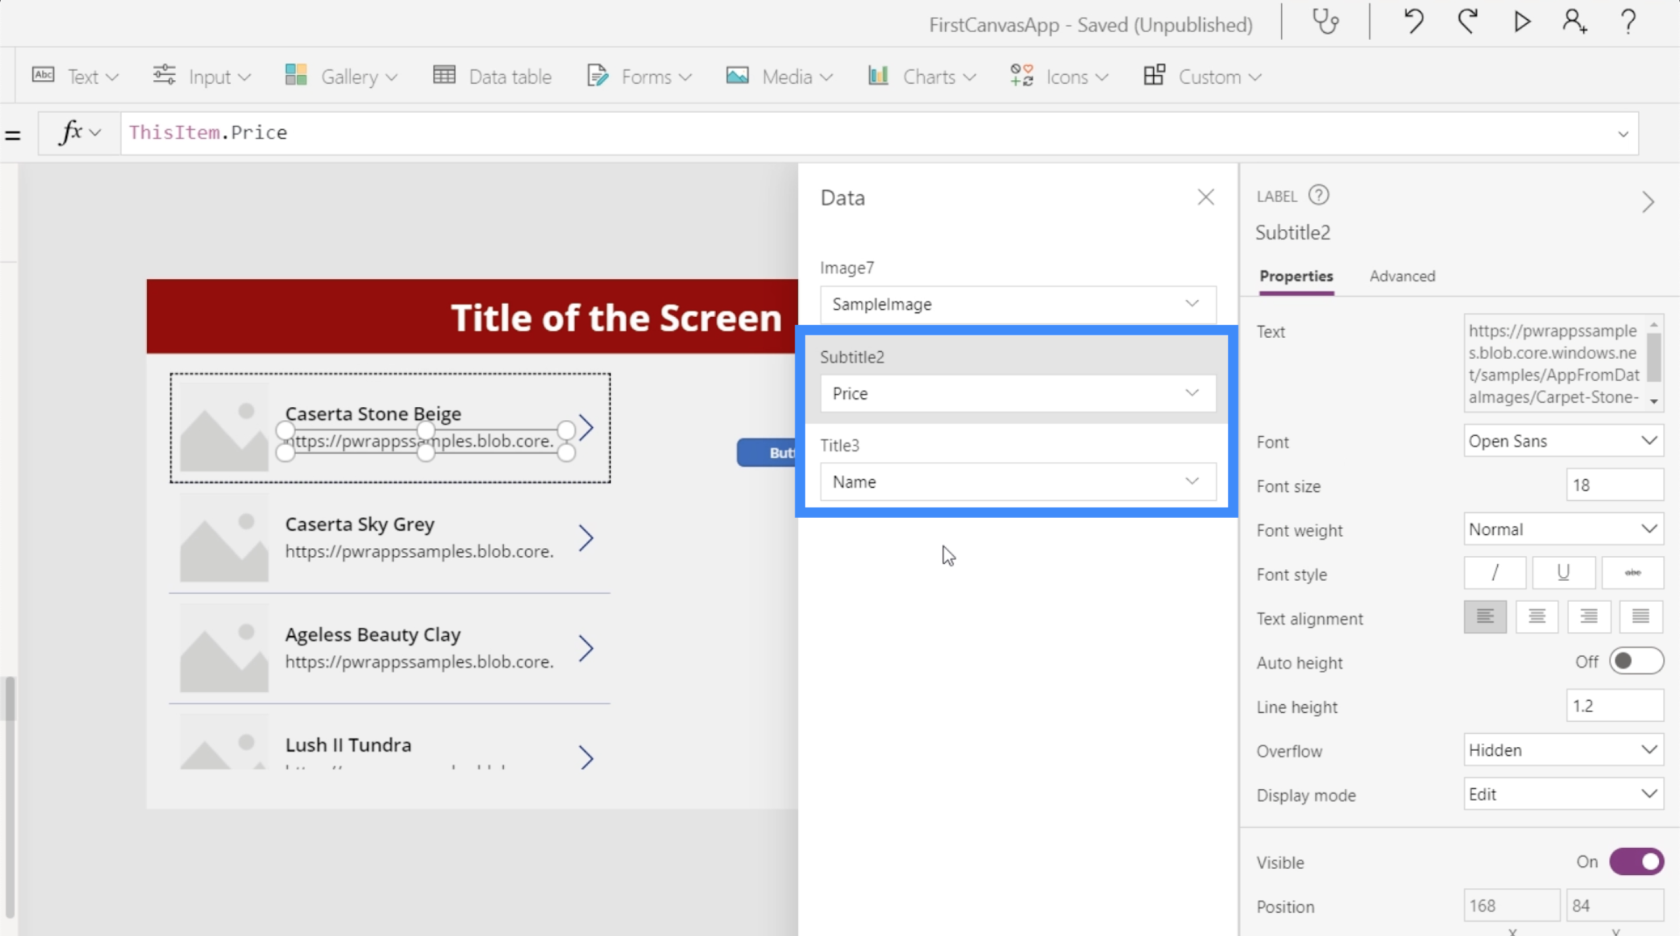This screenshot has width=1680, height=936.
Task: Set text alignment to center
Action: point(1537,617)
